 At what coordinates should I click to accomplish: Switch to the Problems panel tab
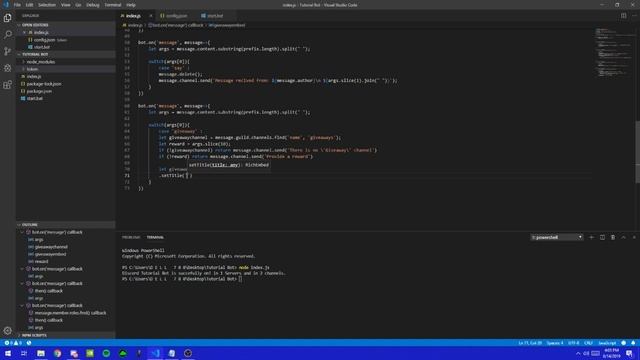tap(131, 237)
